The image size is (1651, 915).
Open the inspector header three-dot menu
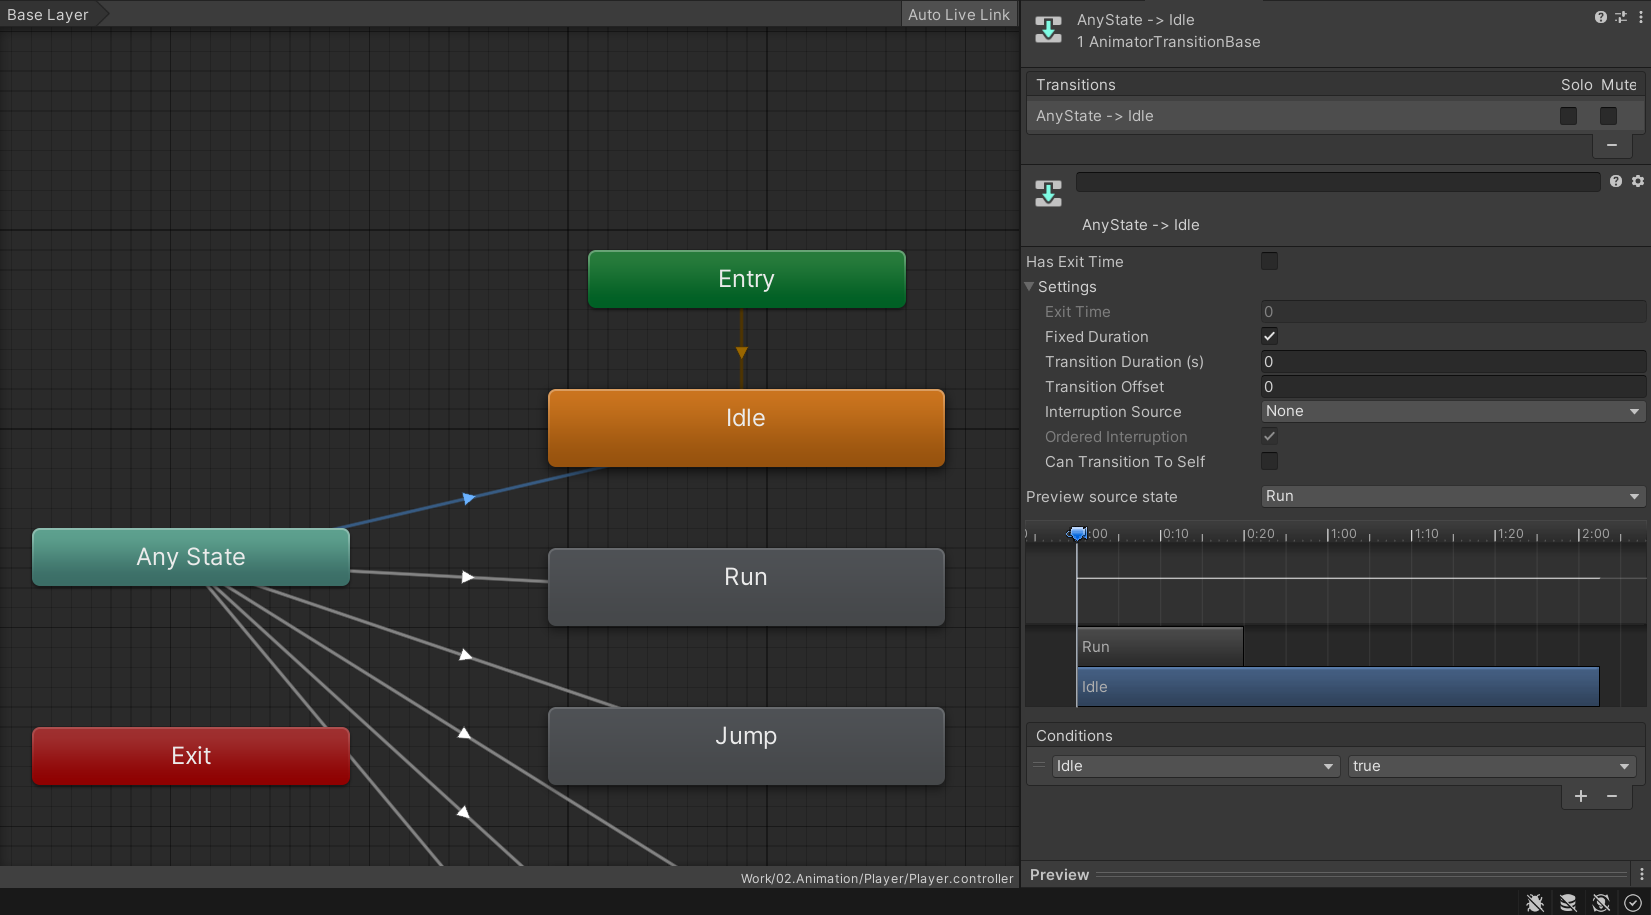click(x=1640, y=17)
